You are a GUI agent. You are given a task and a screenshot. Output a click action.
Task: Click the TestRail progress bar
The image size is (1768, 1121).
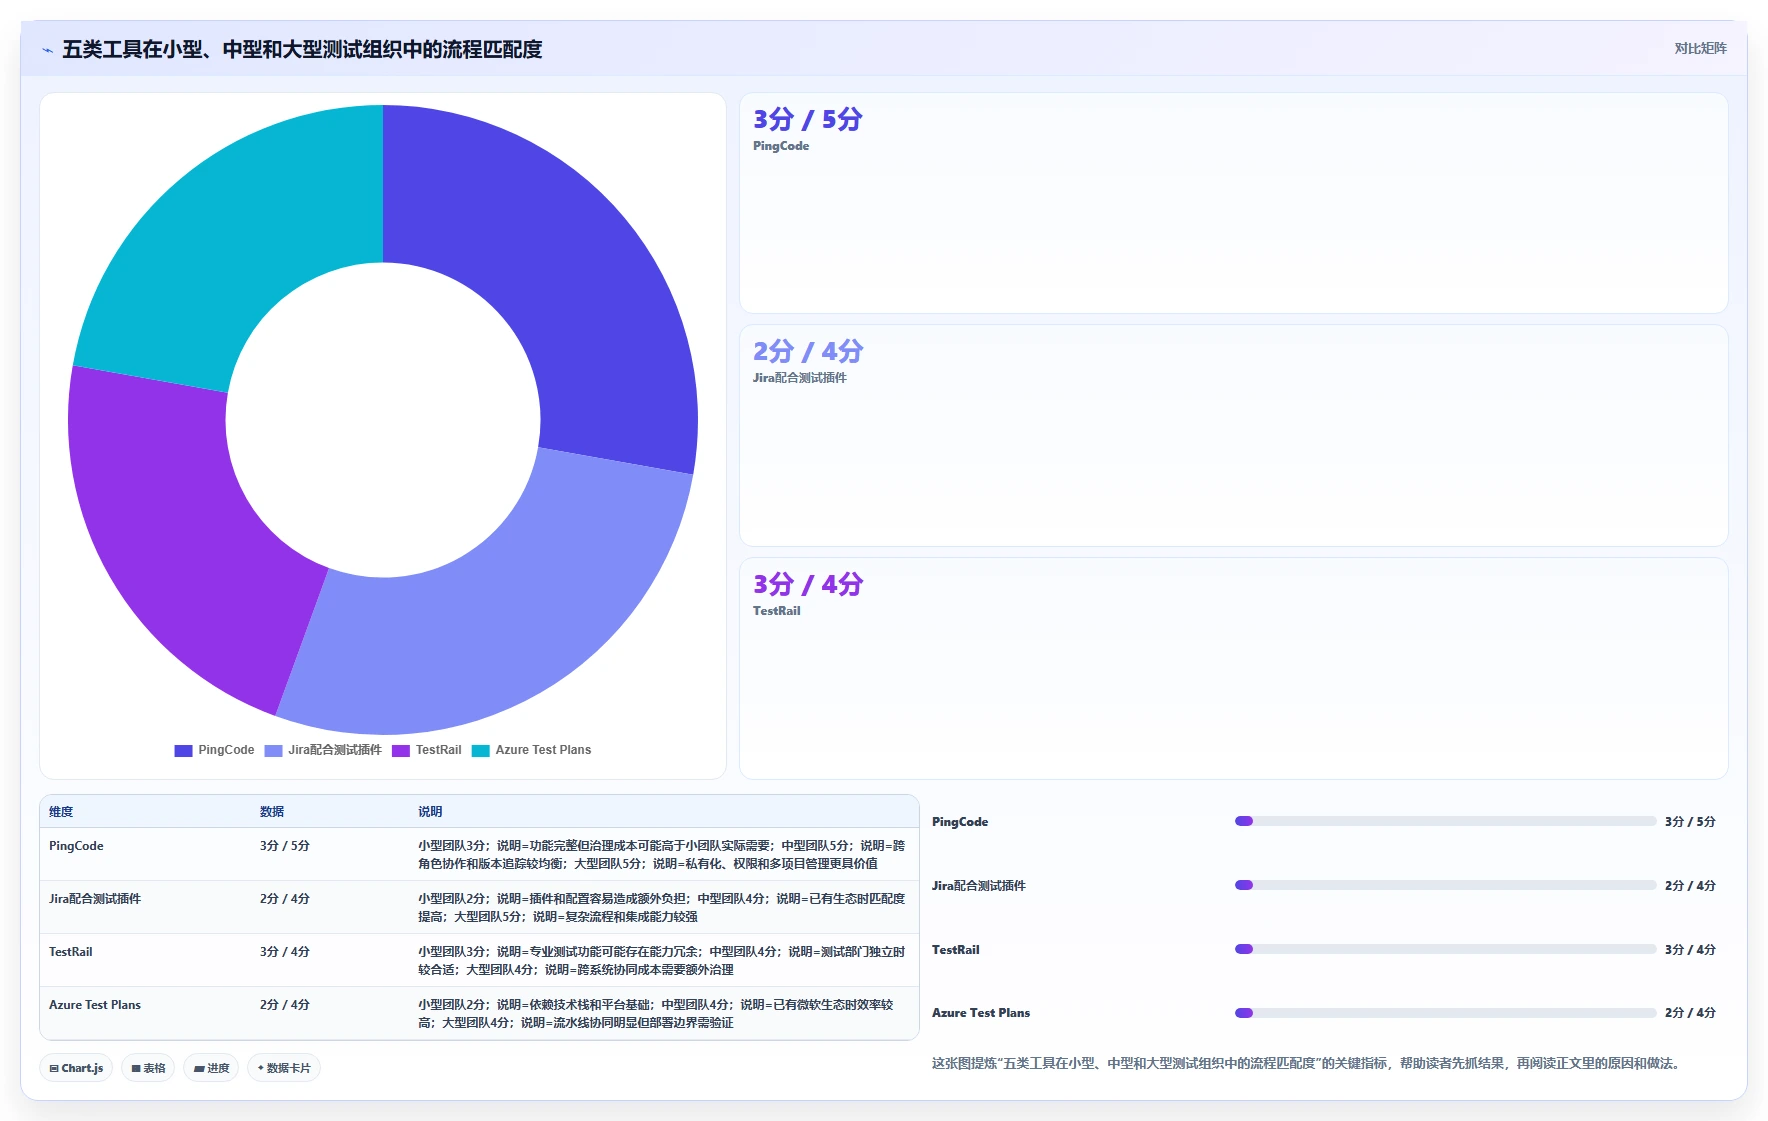pyautogui.click(x=1445, y=949)
